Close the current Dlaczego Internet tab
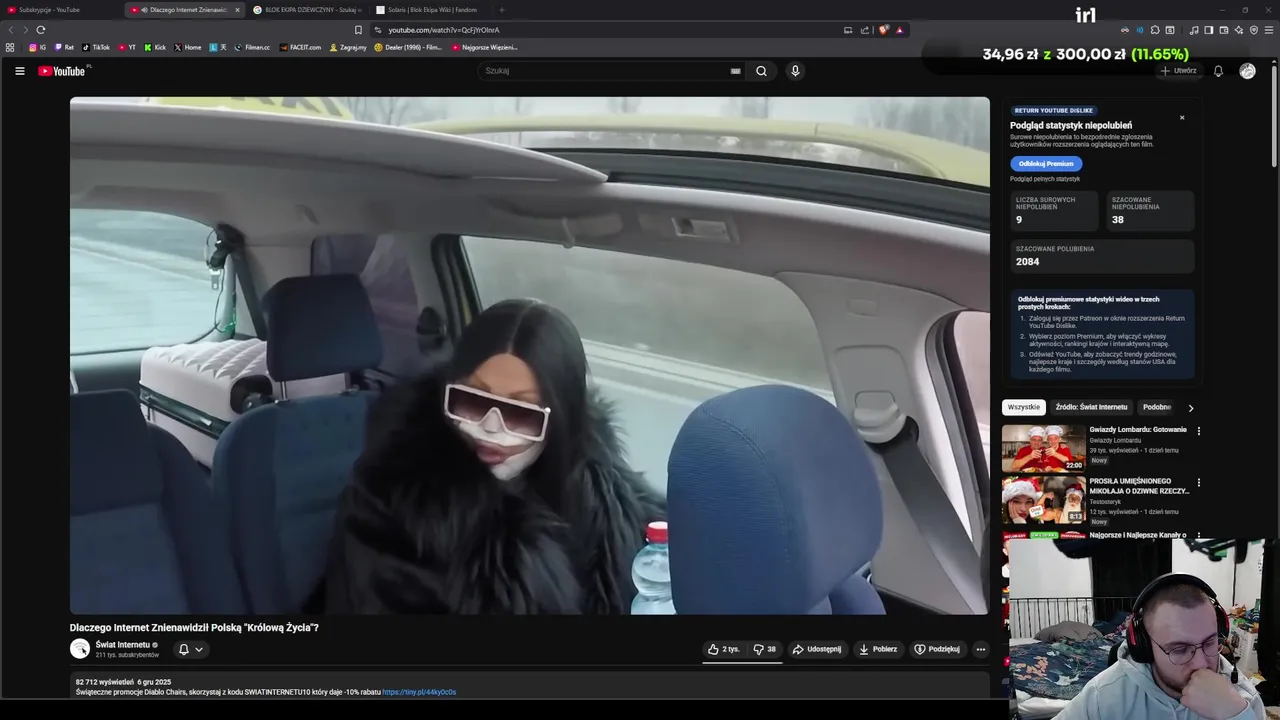The height and width of the screenshot is (720, 1280). (x=237, y=10)
